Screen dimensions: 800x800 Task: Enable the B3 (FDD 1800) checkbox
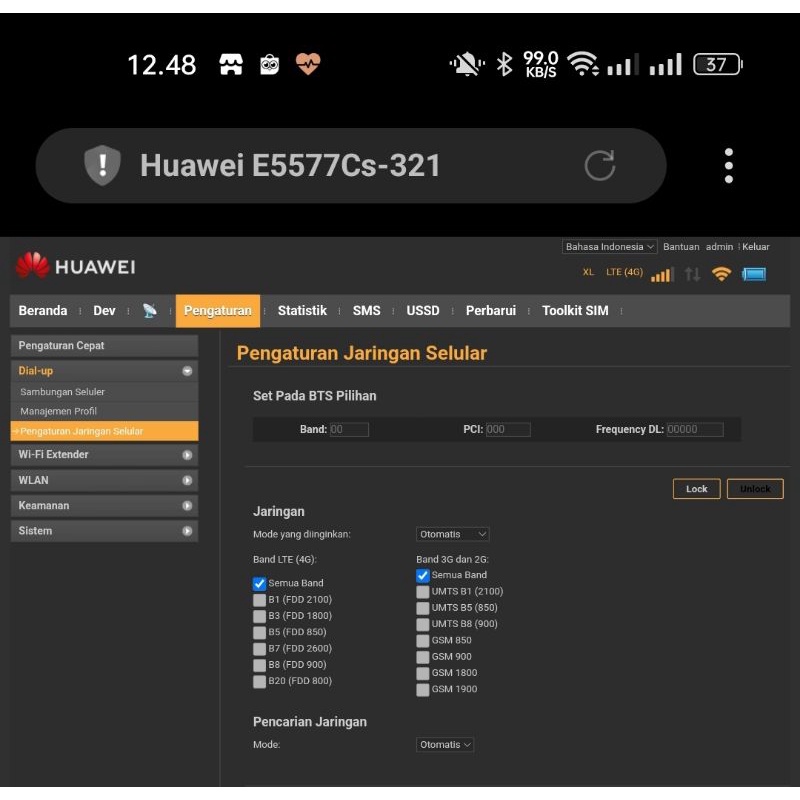point(259,616)
